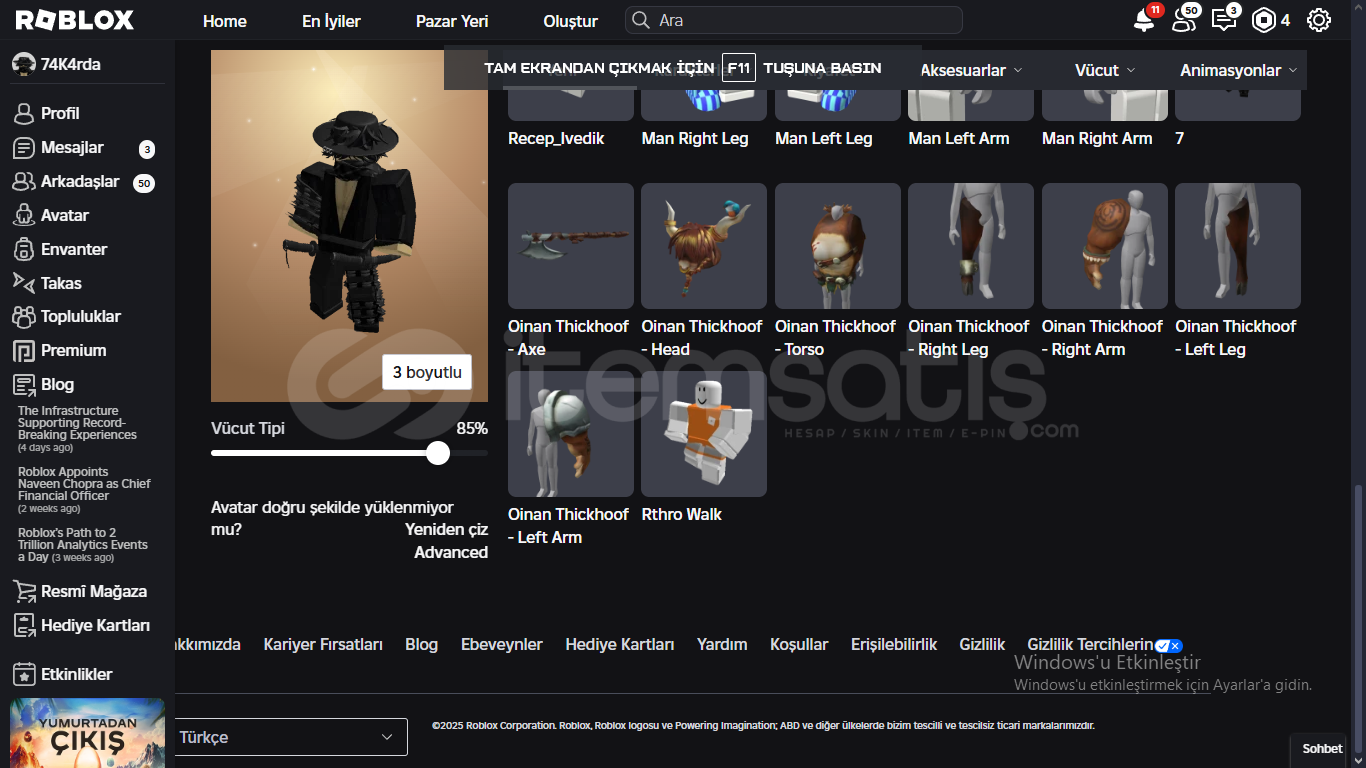The height and width of the screenshot is (768, 1366).
Task: Go to the Home tab
Action: pyautogui.click(x=224, y=21)
